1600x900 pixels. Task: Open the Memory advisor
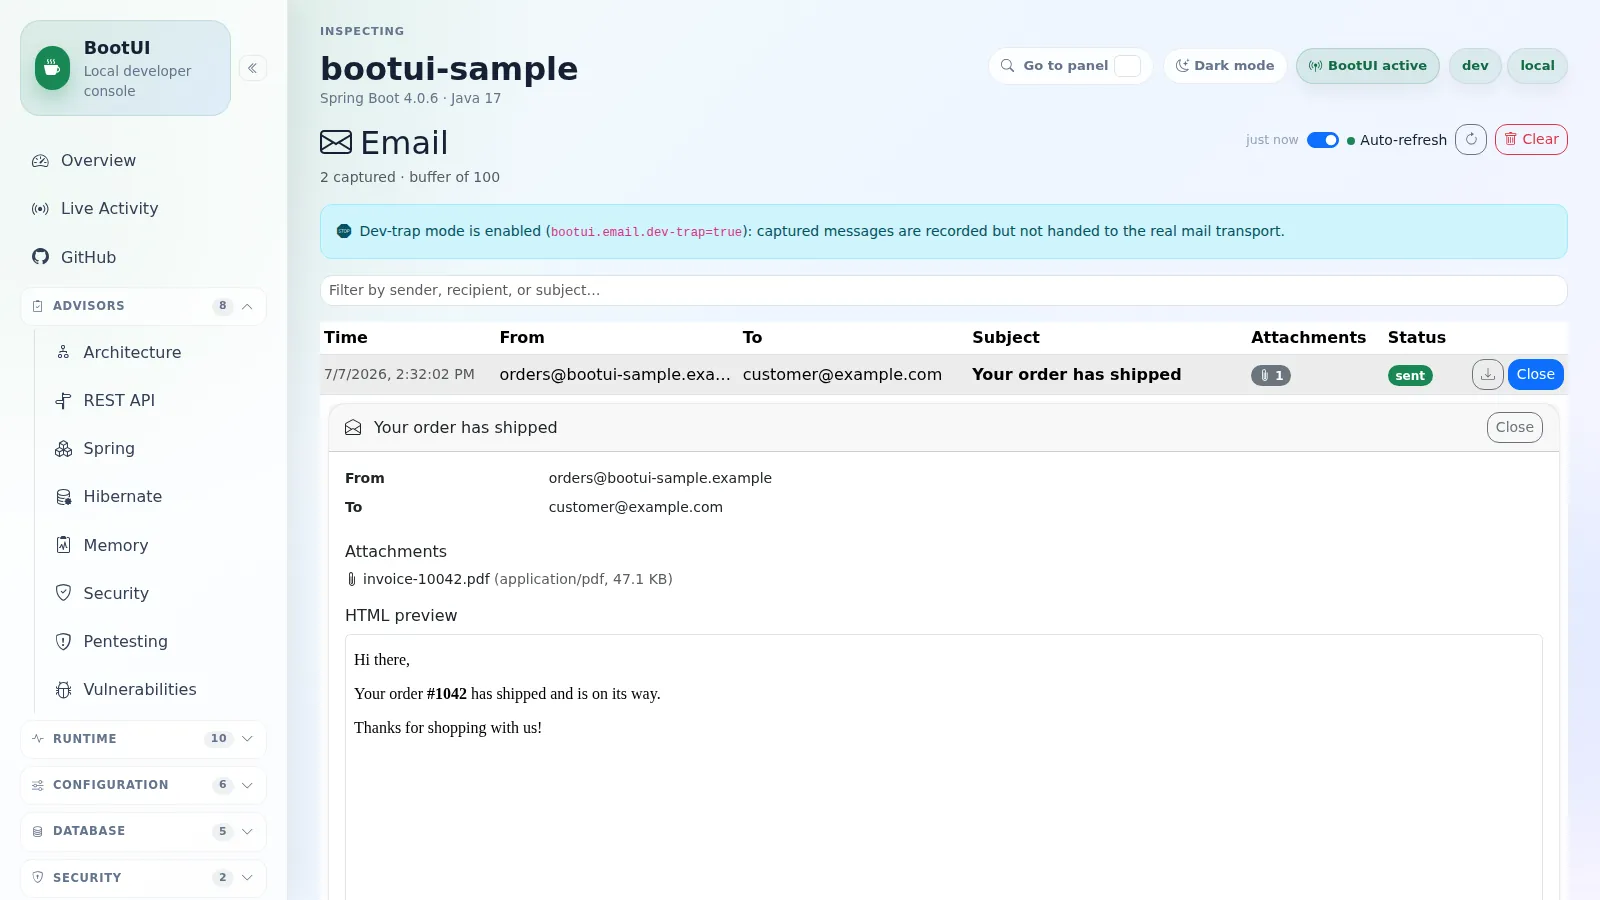coord(155,545)
